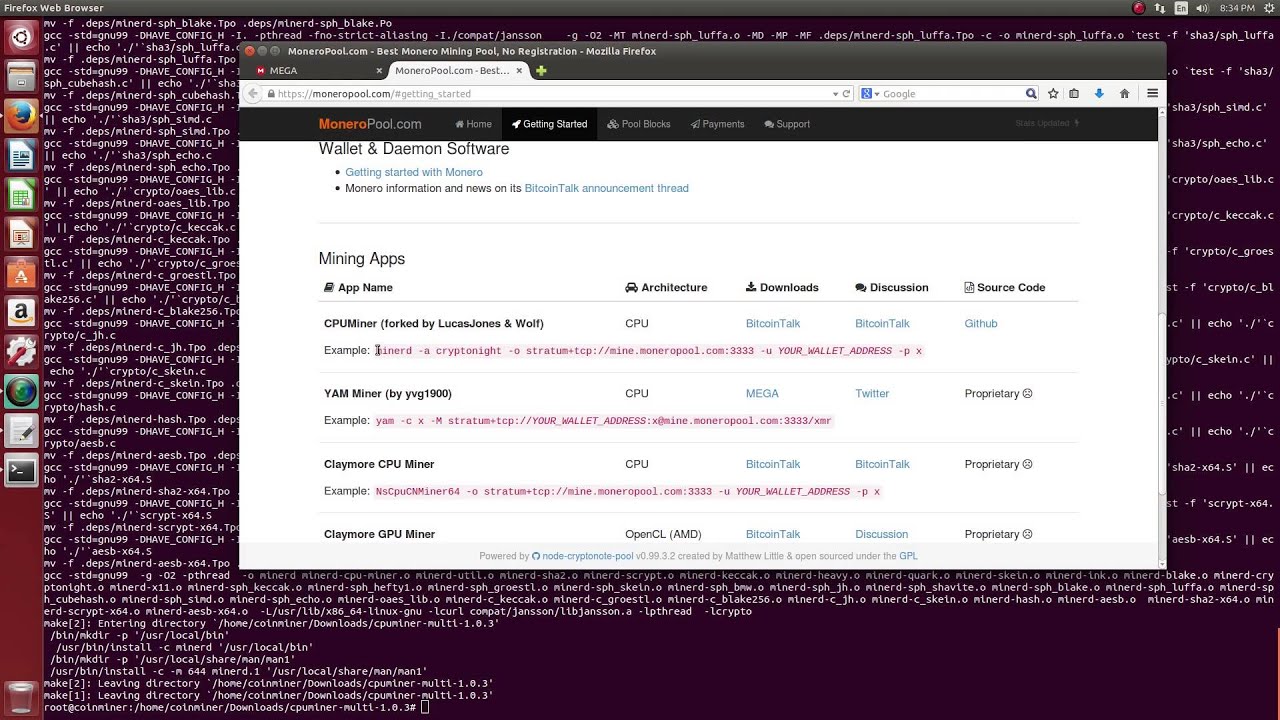Switch to Terminal from the launcher
This screenshot has width=1280, height=720.
tap(21, 470)
